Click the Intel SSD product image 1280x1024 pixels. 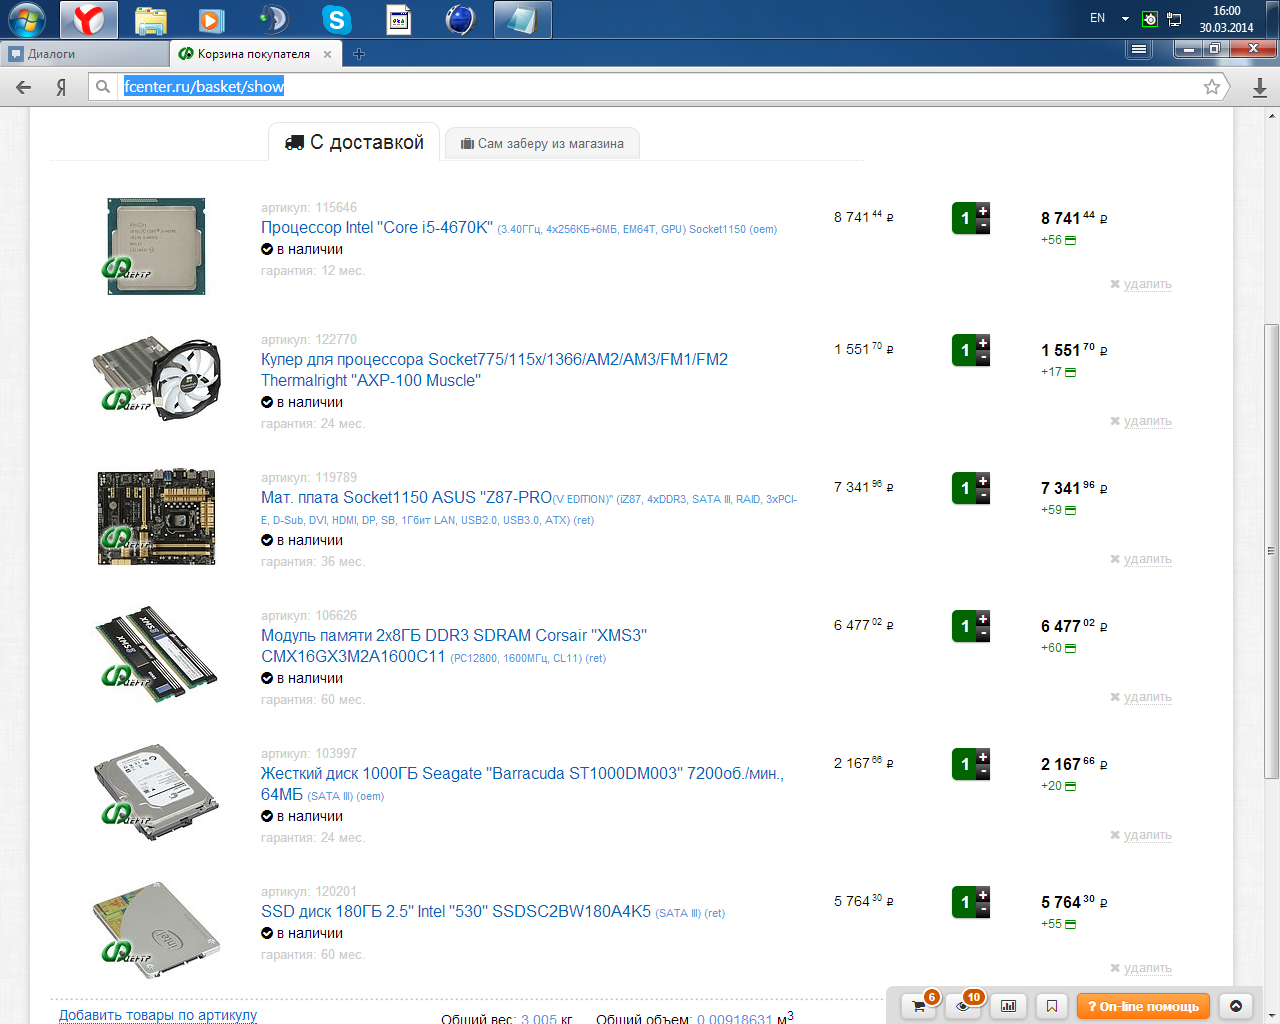coord(156,930)
